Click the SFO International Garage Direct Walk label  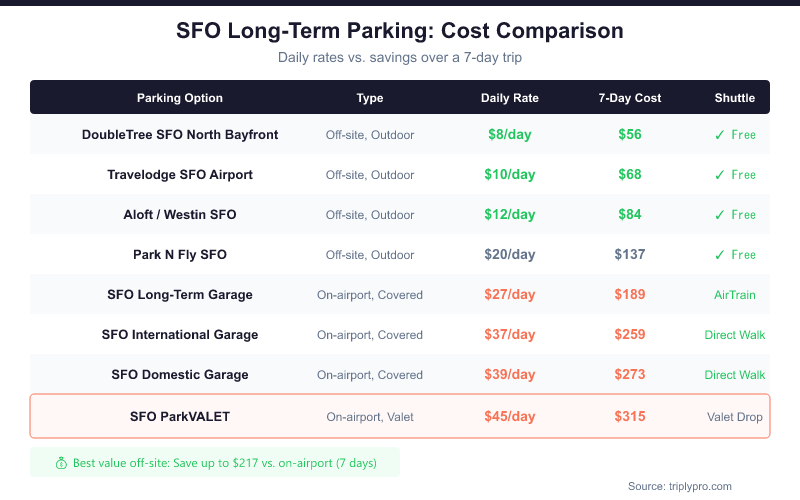click(x=735, y=335)
